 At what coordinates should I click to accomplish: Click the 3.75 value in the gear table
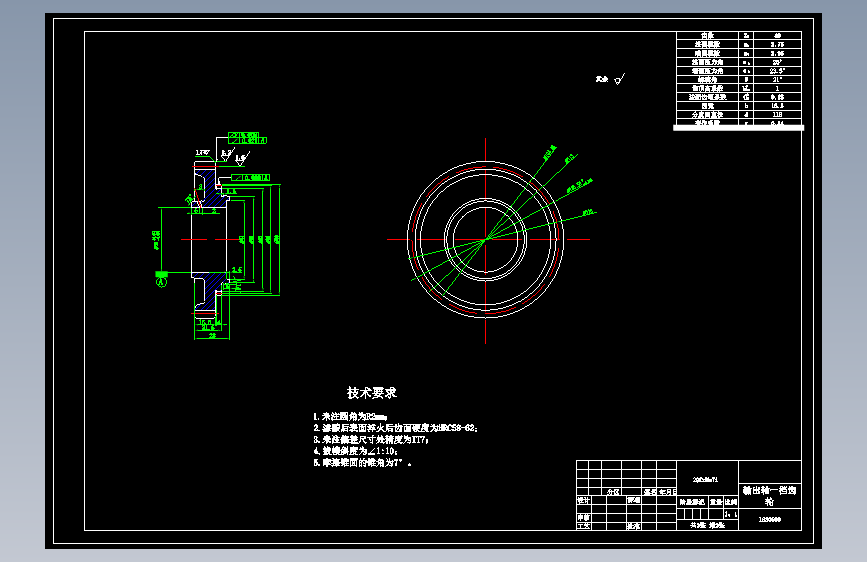click(x=777, y=44)
